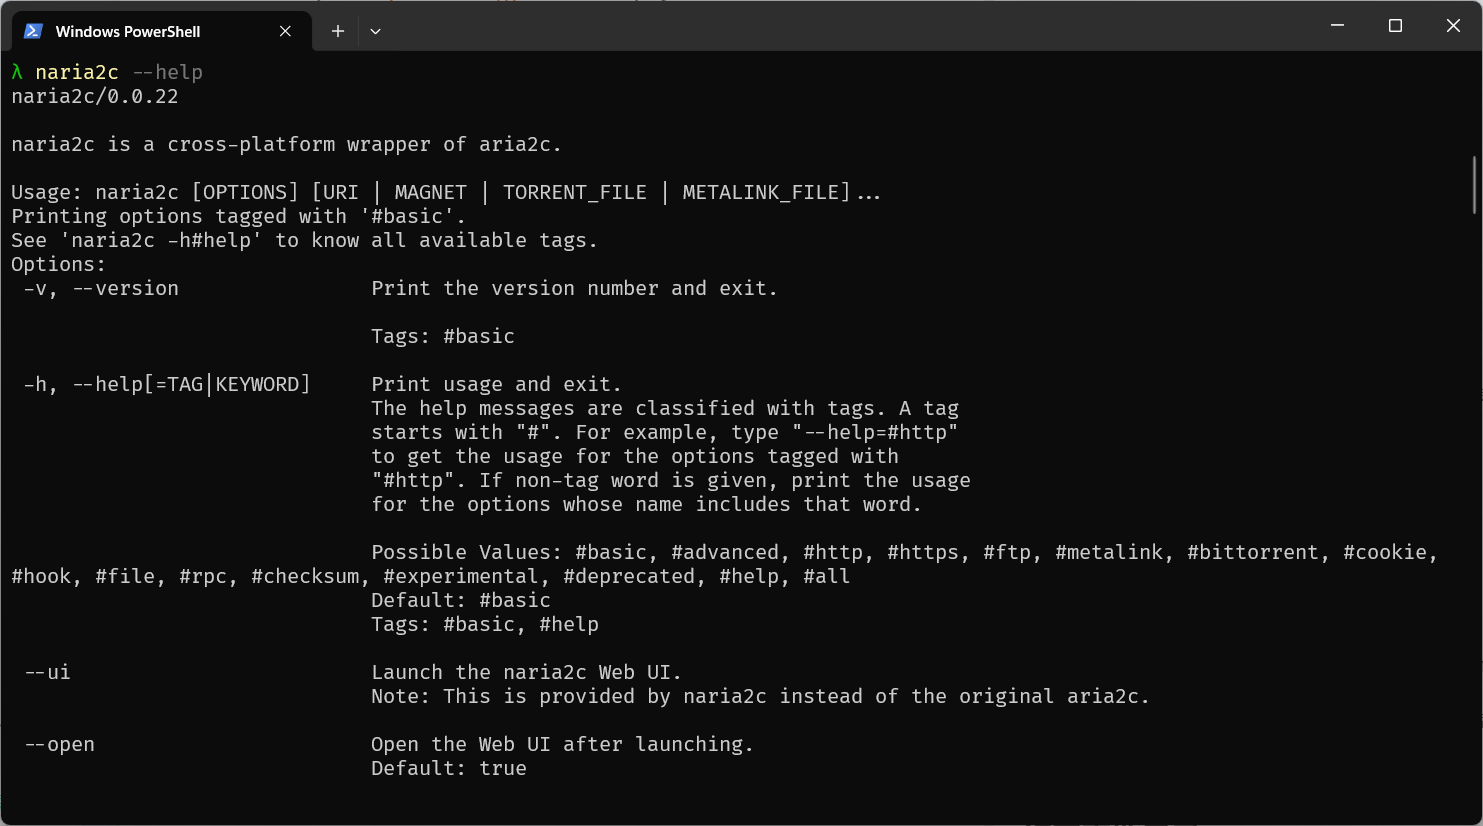The width and height of the screenshot is (1483, 826).
Task: Click the vertical scrollbar thumb
Action: pos(1474,185)
